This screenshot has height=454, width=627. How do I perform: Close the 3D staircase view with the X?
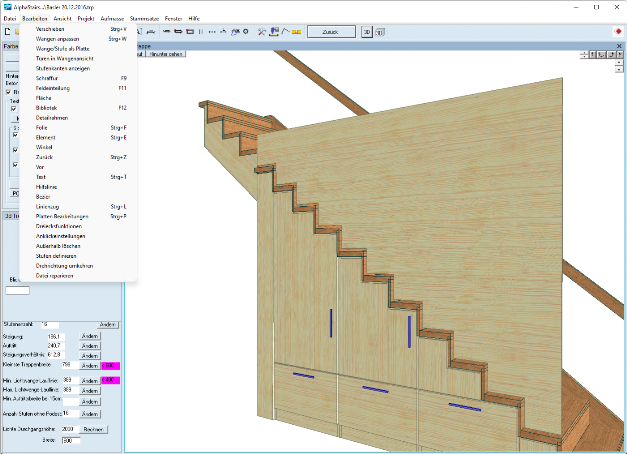619,46
